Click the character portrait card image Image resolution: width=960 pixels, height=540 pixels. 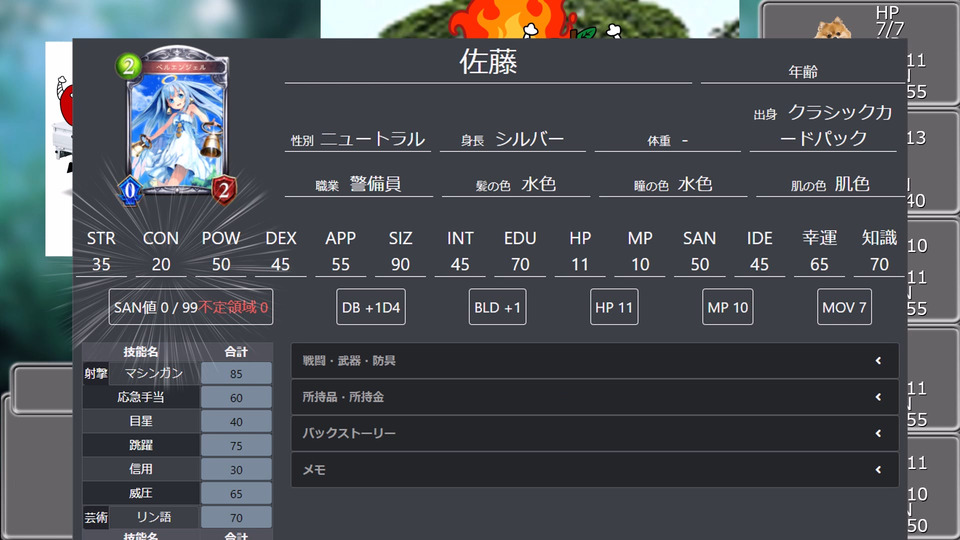coord(177,125)
